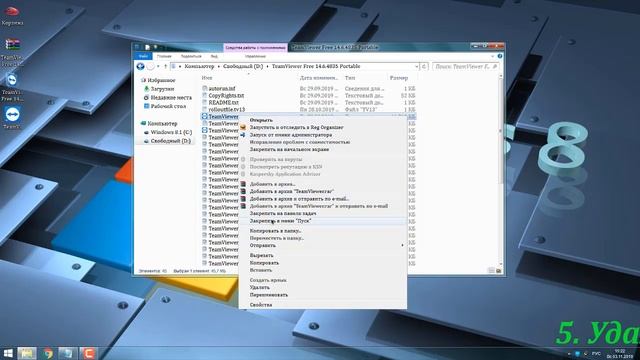Select 'Загрузки' in the navigation pane
The height and width of the screenshot is (360, 640).
click(x=162, y=89)
